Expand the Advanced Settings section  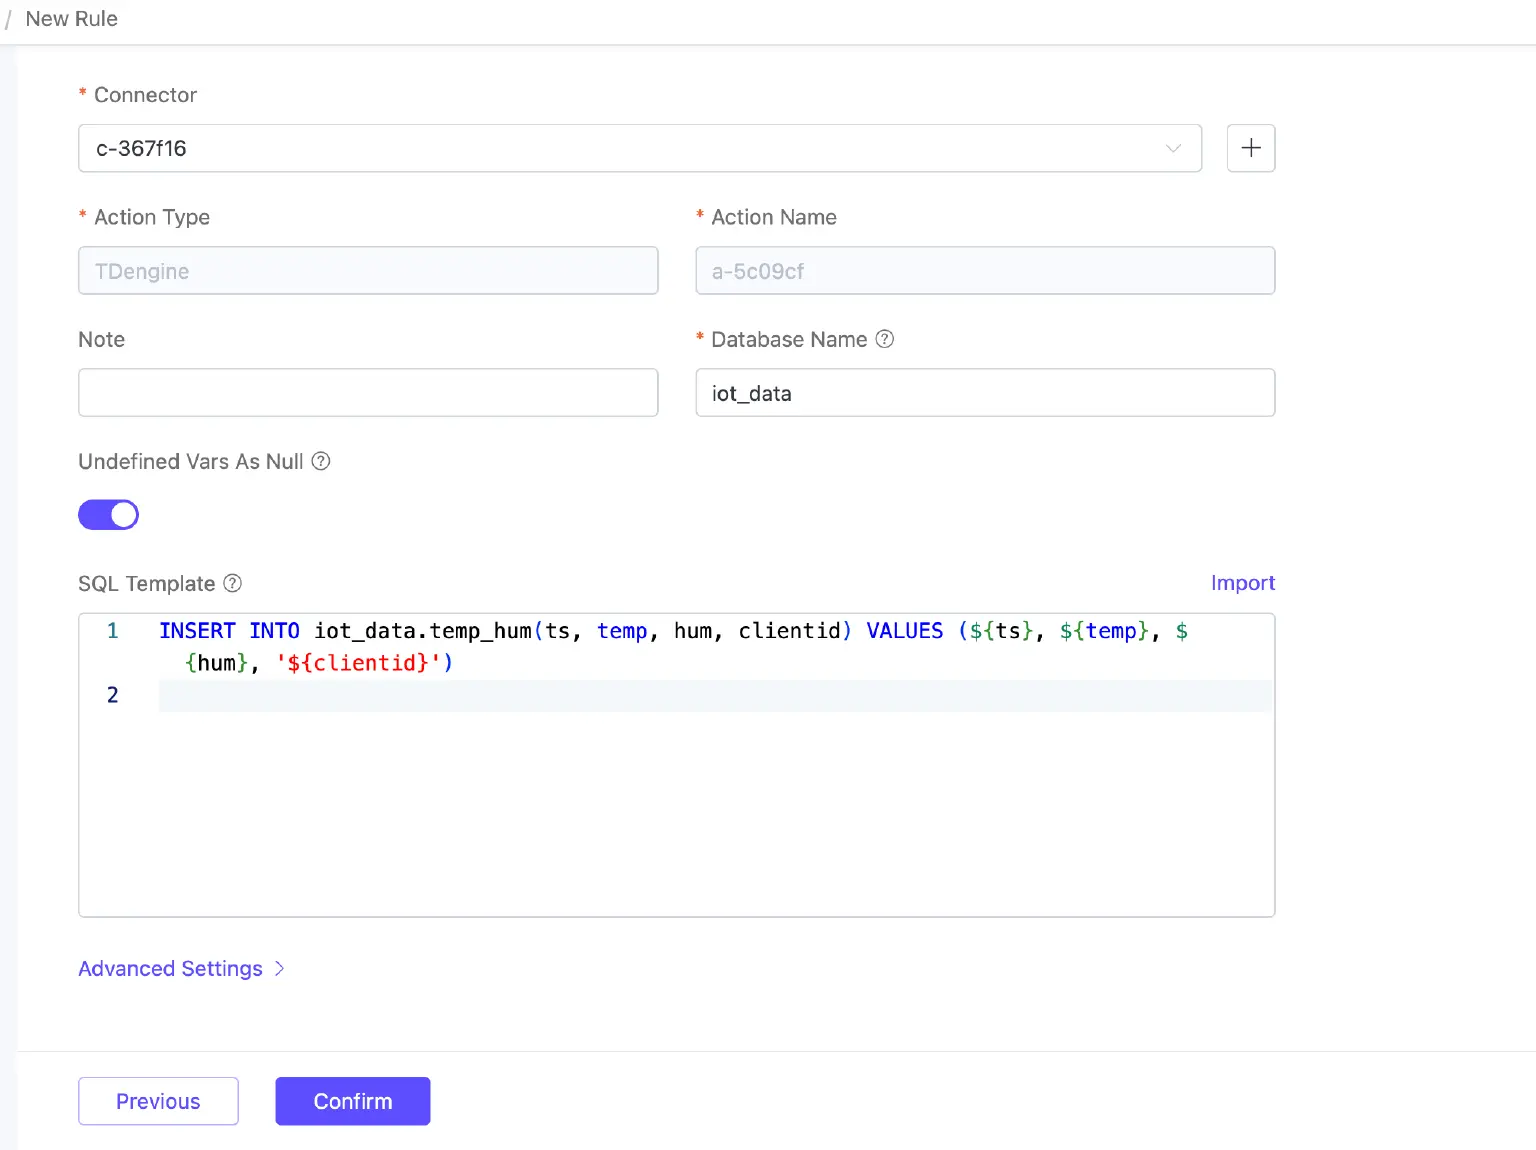[x=170, y=968]
